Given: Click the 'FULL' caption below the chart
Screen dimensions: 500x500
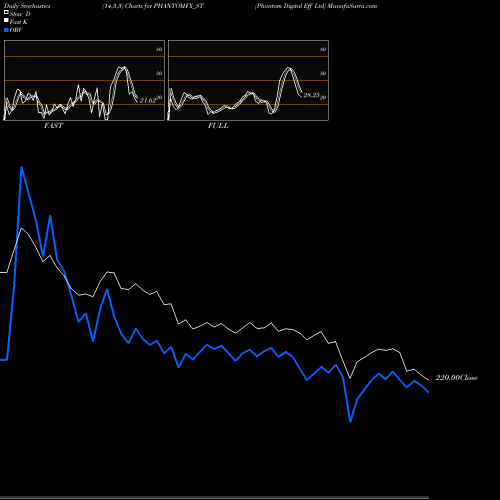Looking at the screenshot, I should 218,126.
